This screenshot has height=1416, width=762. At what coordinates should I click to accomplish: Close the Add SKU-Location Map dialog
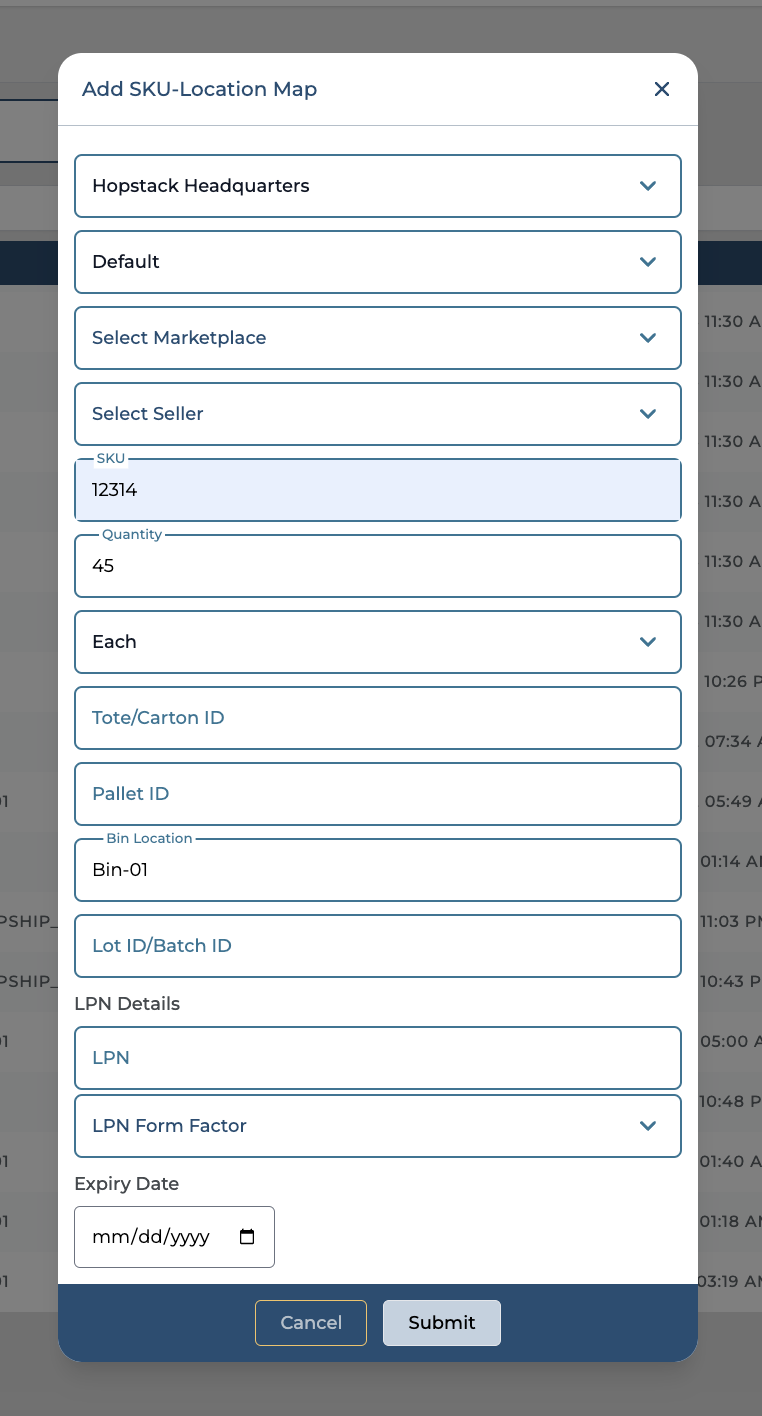[x=661, y=89]
